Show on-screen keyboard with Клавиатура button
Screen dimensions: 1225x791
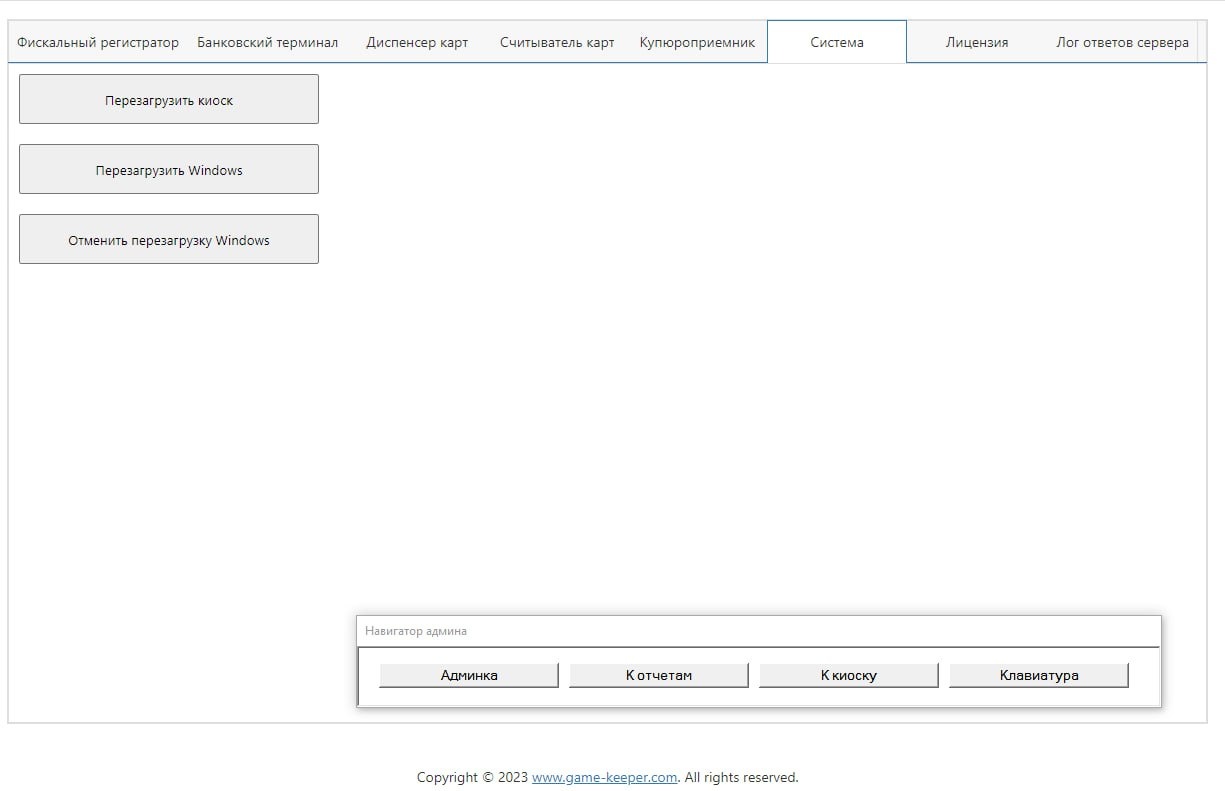pyautogui.click(x=1039, y=675)
